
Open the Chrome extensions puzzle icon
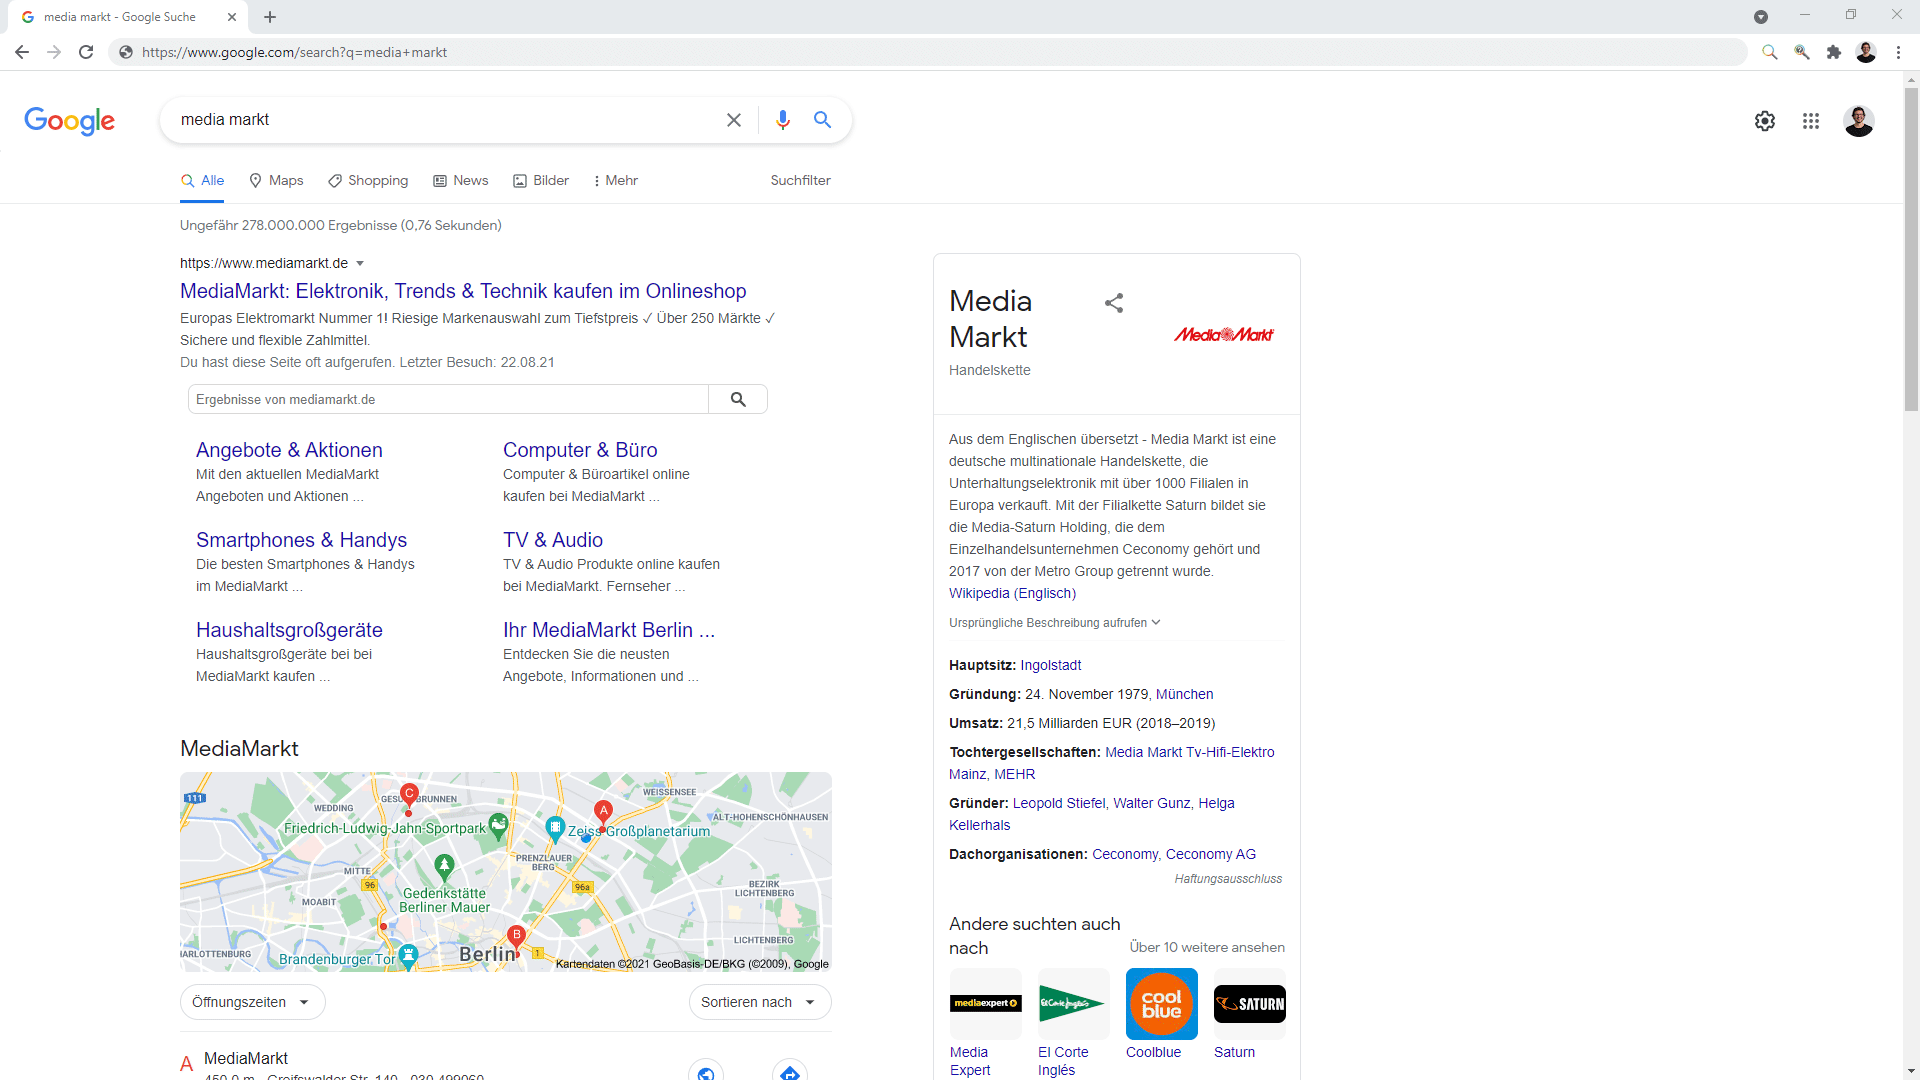(1834, 52)
